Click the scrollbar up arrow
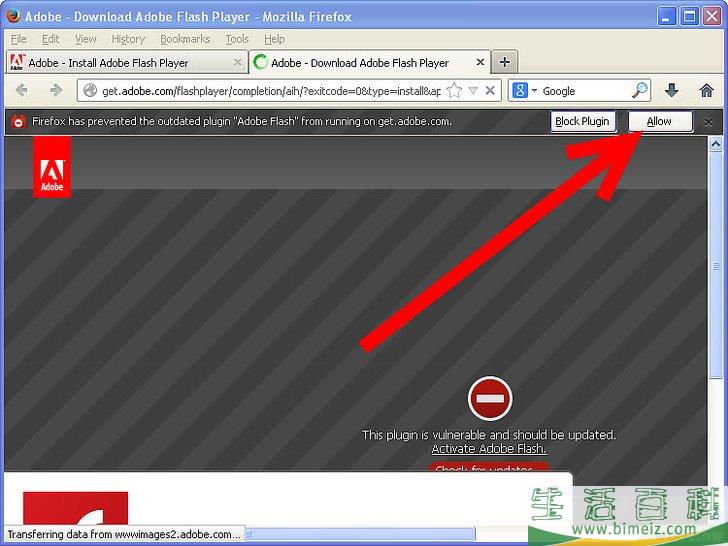 pos(715,144)
